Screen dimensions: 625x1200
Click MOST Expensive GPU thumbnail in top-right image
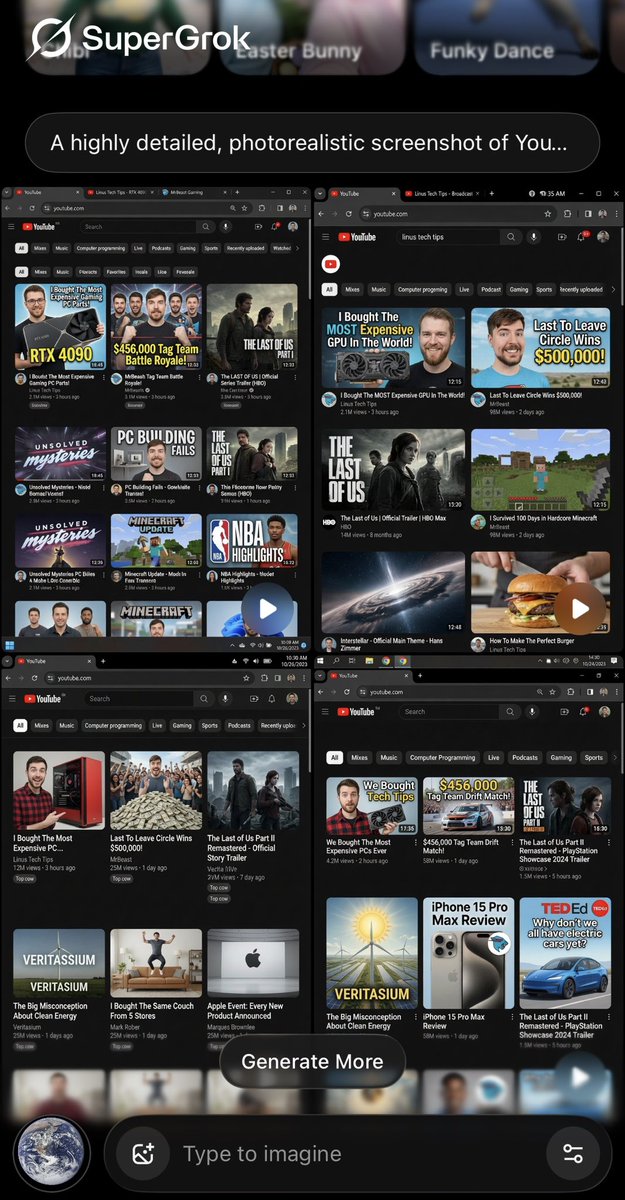coord(393,347)
